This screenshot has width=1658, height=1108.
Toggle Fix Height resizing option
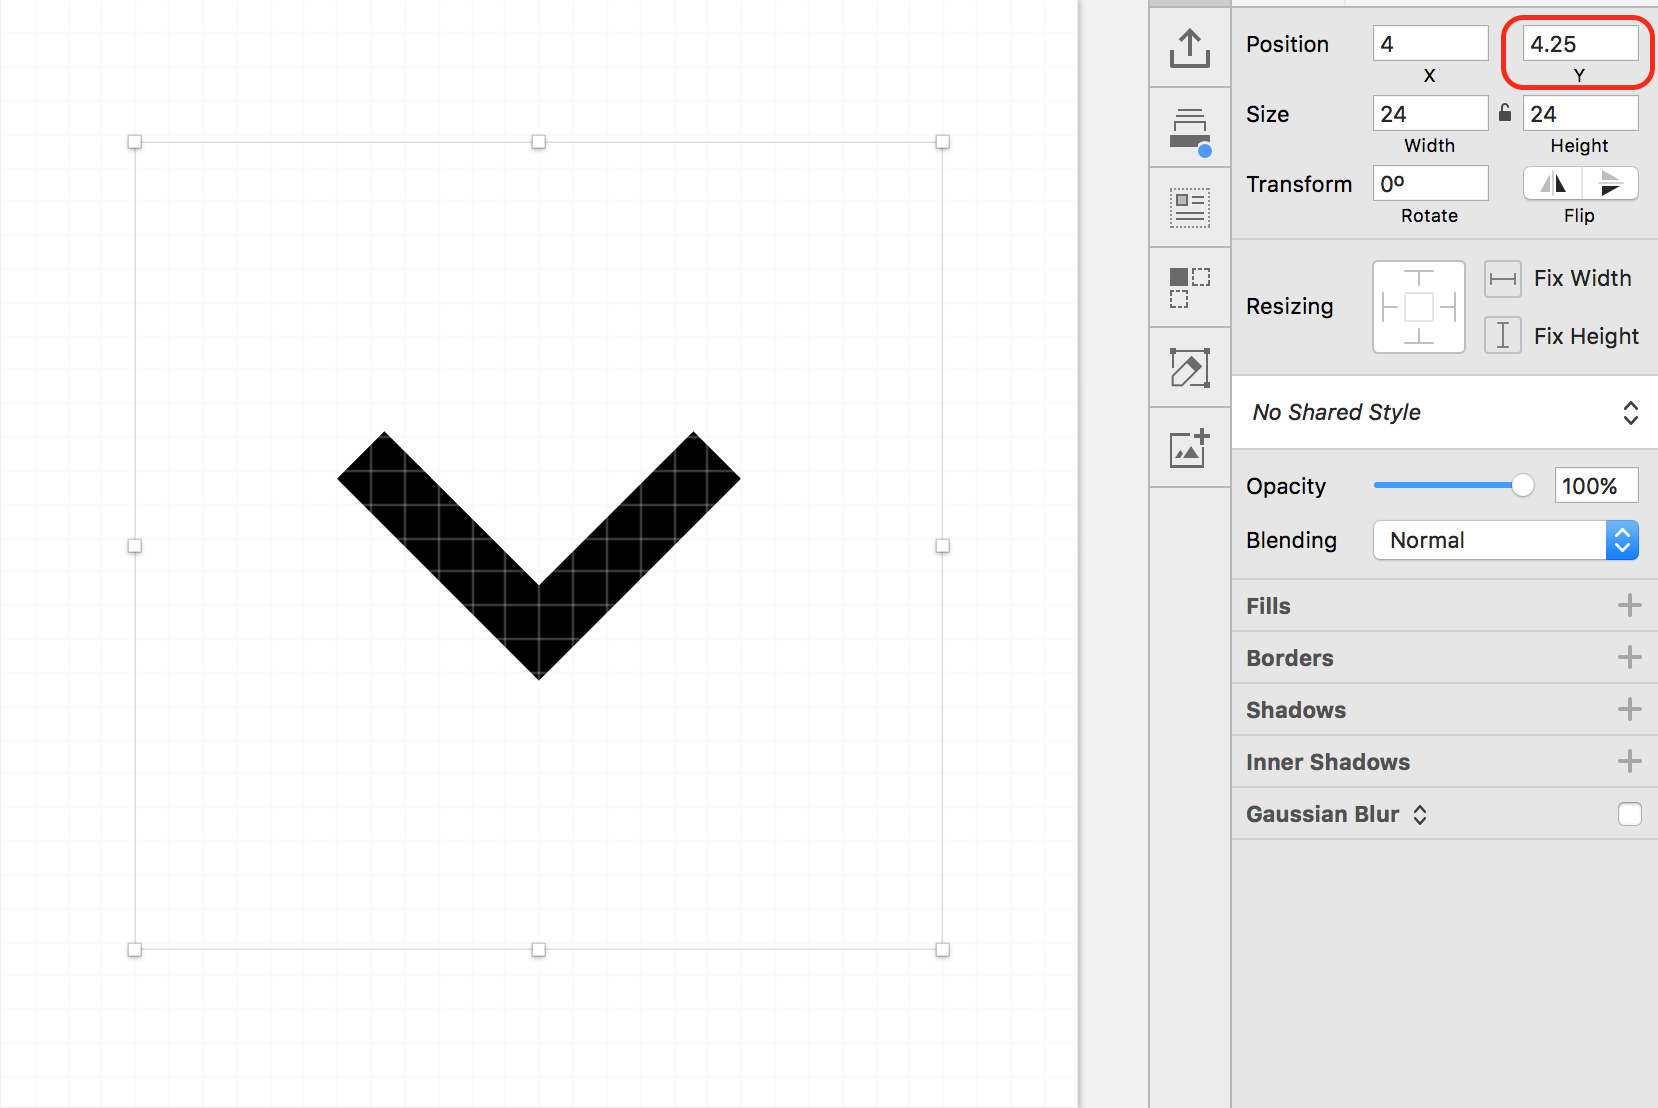click(x=1502, y=335)
